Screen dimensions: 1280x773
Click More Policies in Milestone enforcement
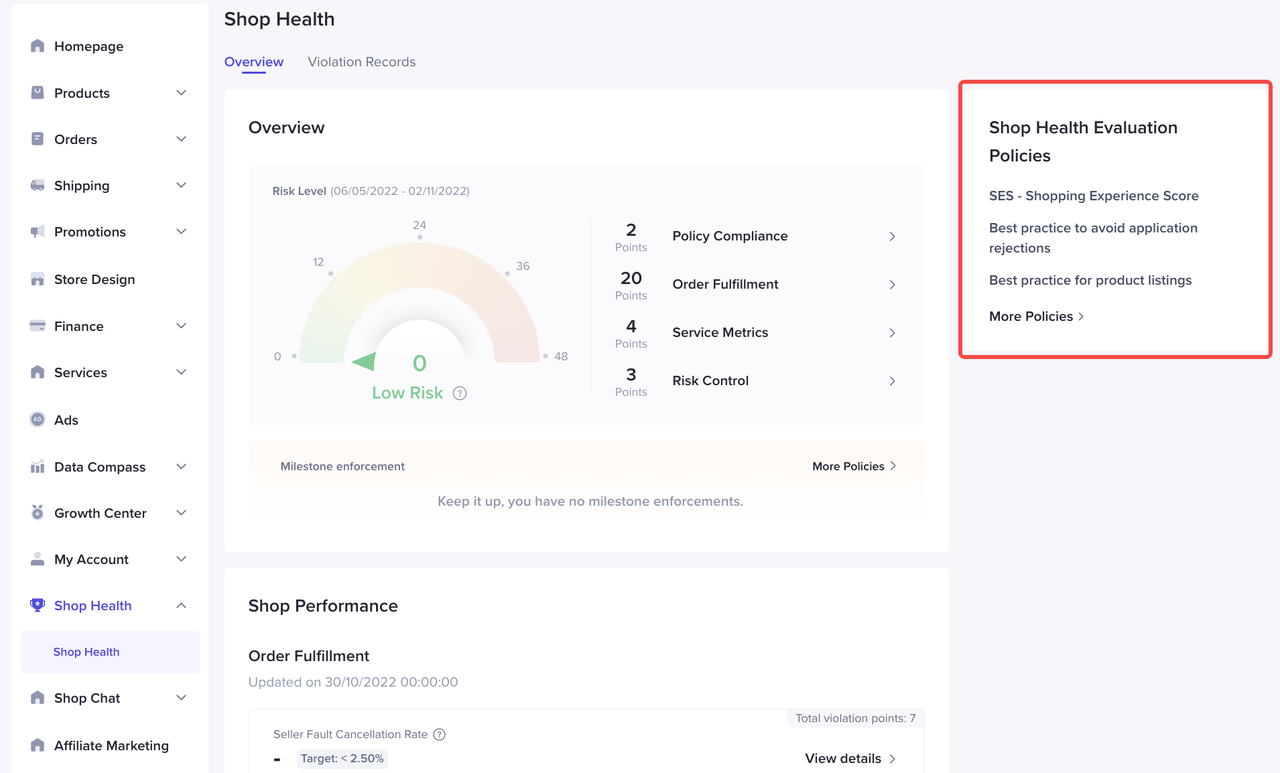[854, 466]
